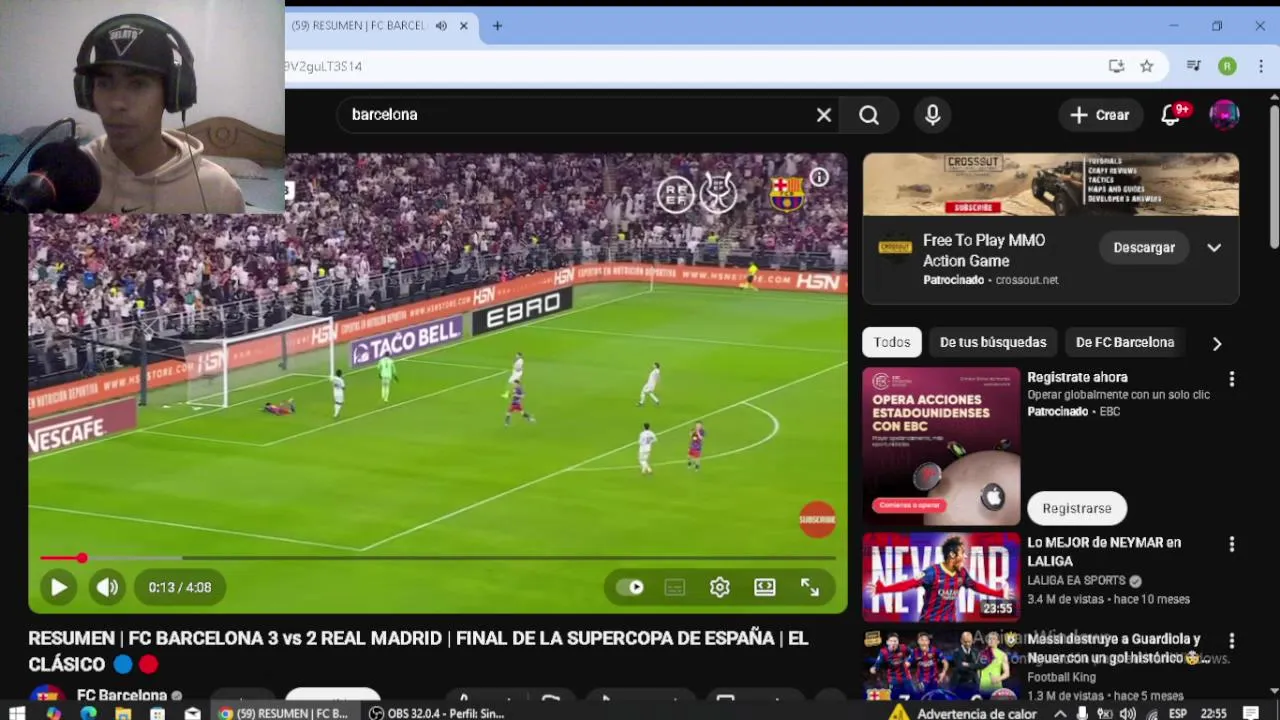Open ESP language input selector
This screenshot has width=1280, height=720.
1180,713
